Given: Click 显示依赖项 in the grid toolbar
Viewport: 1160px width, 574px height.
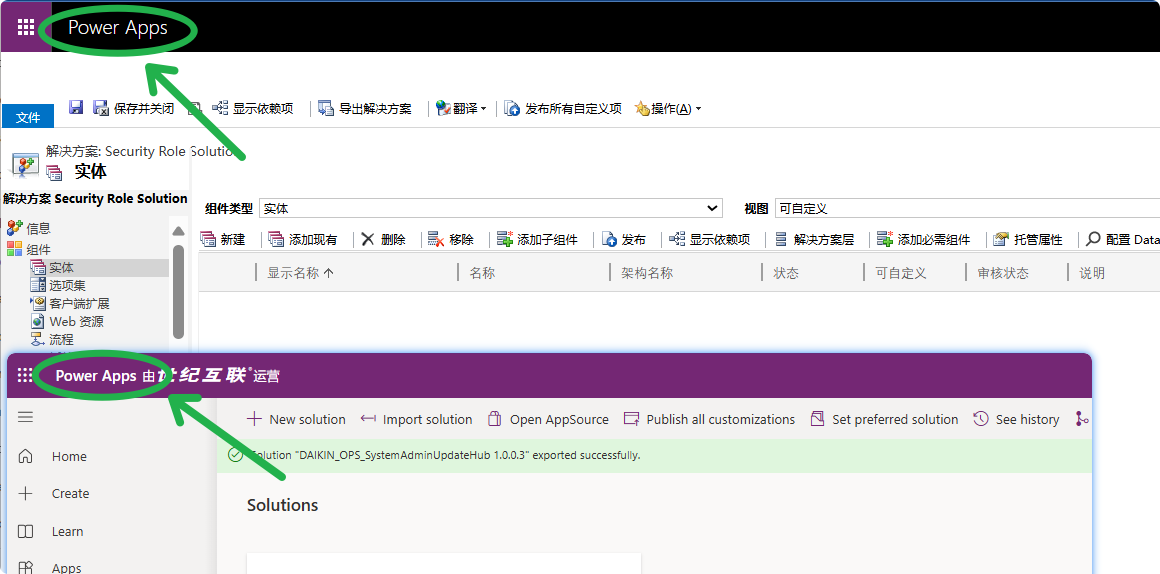Looking at the screenshot, I should (x=710, y=240).
